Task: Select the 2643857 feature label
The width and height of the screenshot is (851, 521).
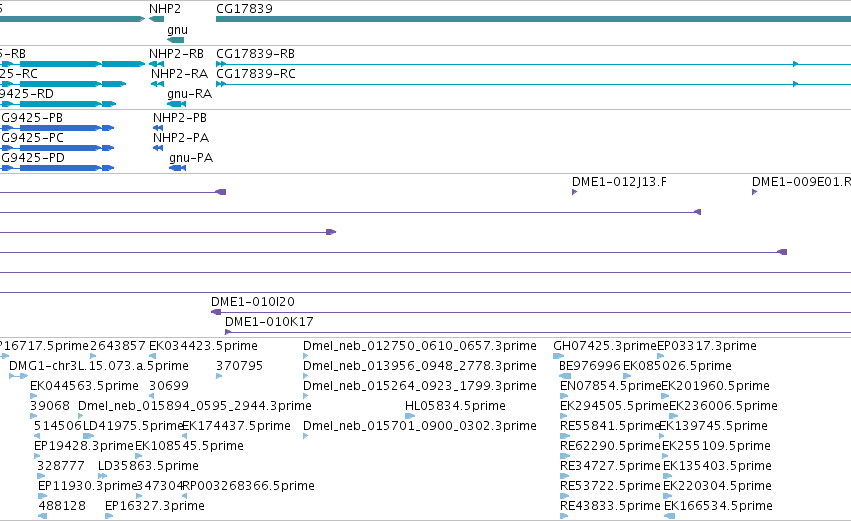Action: pyautogui.click(x=118, y=346)
